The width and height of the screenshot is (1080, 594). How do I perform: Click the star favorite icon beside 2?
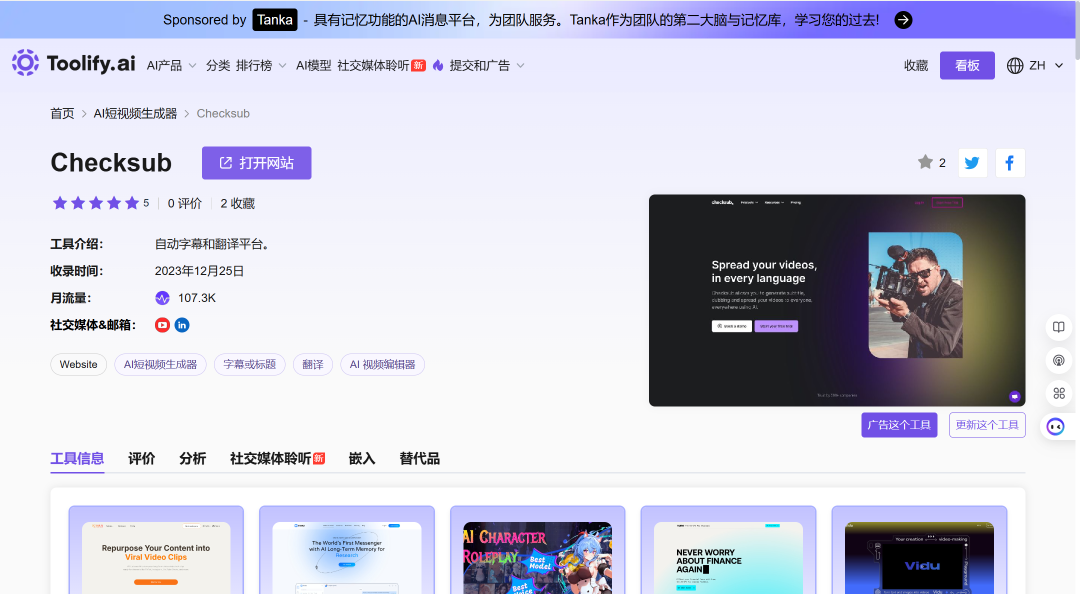(x=925, y=162)
